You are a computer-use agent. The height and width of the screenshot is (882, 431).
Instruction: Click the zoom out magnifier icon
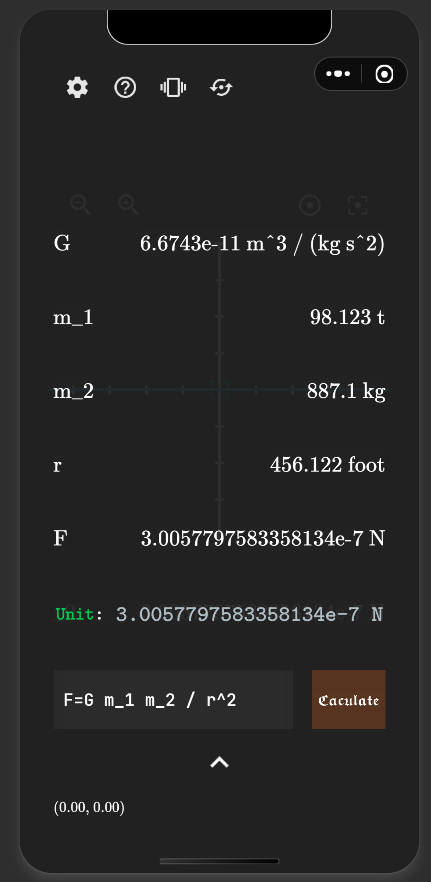coord(80,205)
